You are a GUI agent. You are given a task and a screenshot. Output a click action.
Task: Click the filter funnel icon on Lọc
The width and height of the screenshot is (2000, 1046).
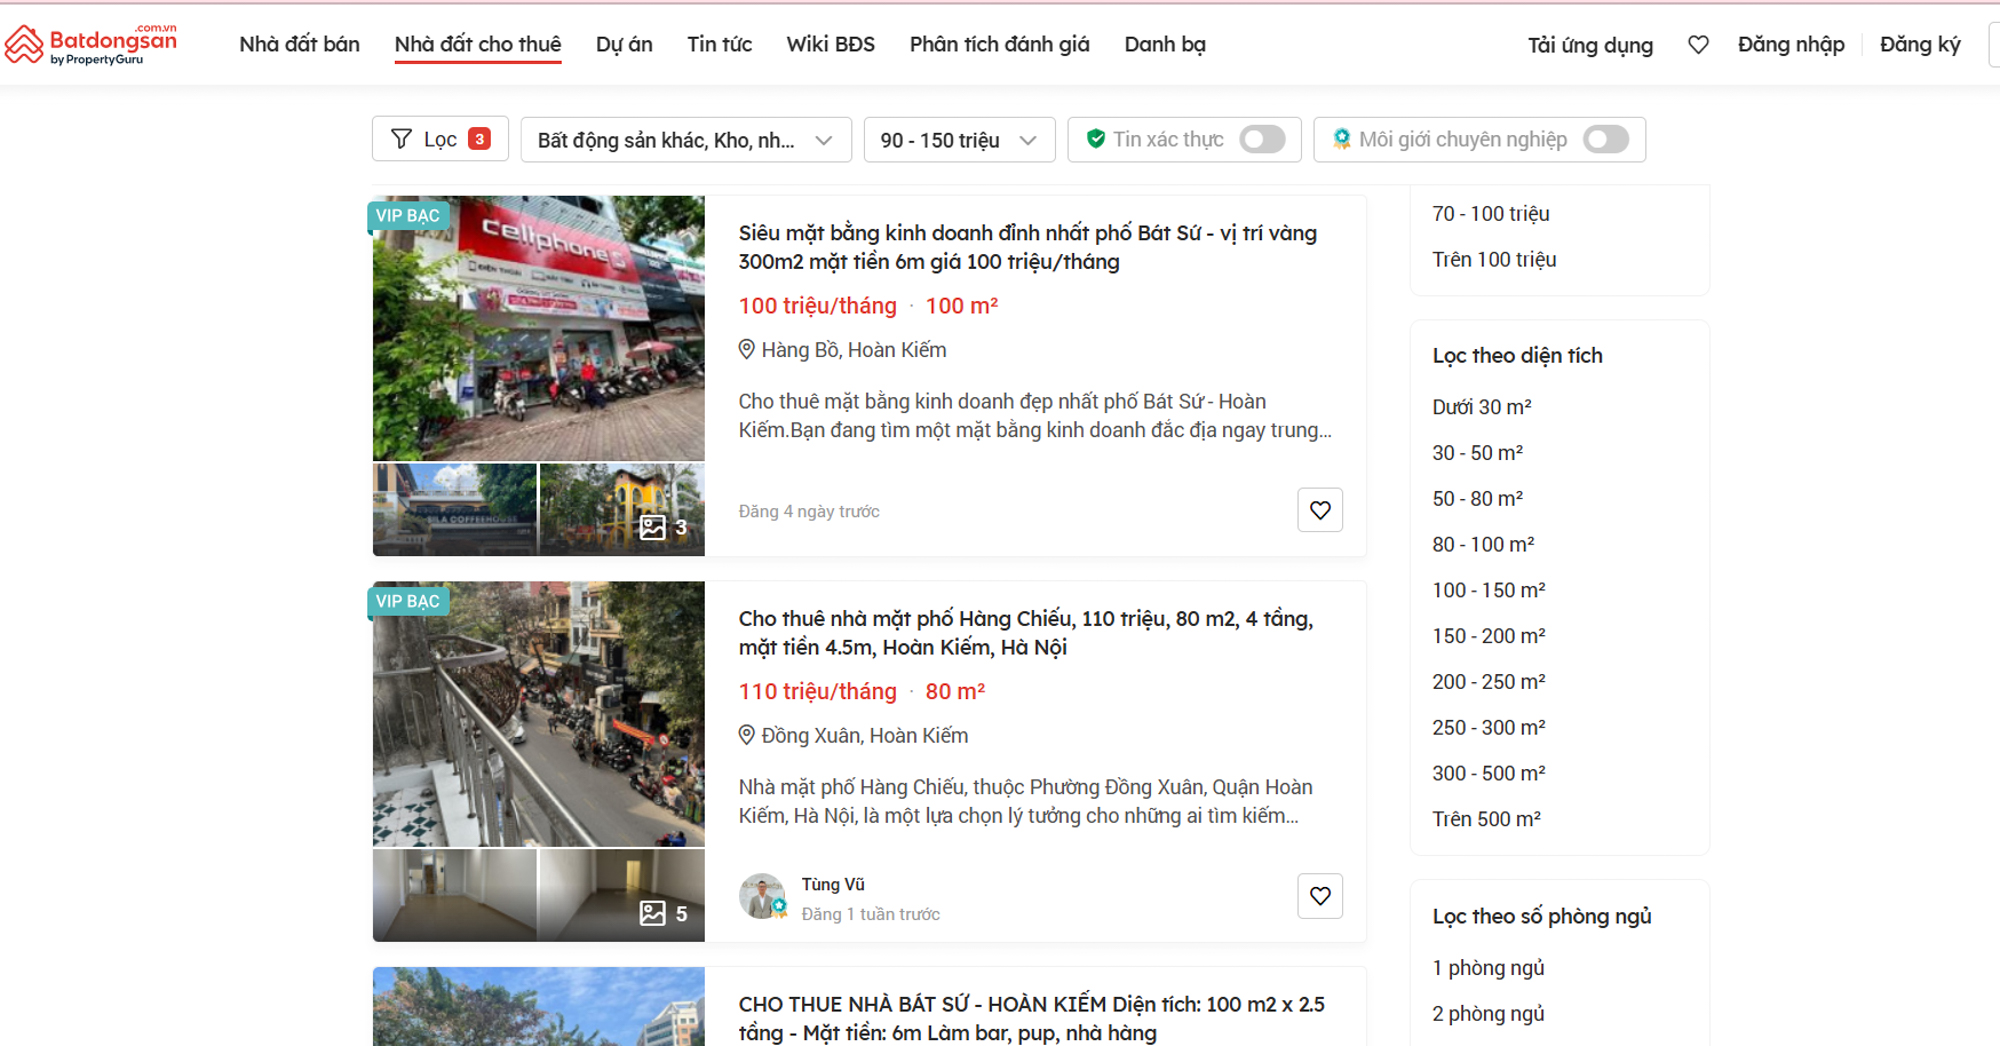pyautogui.click(x=401, y=139)
